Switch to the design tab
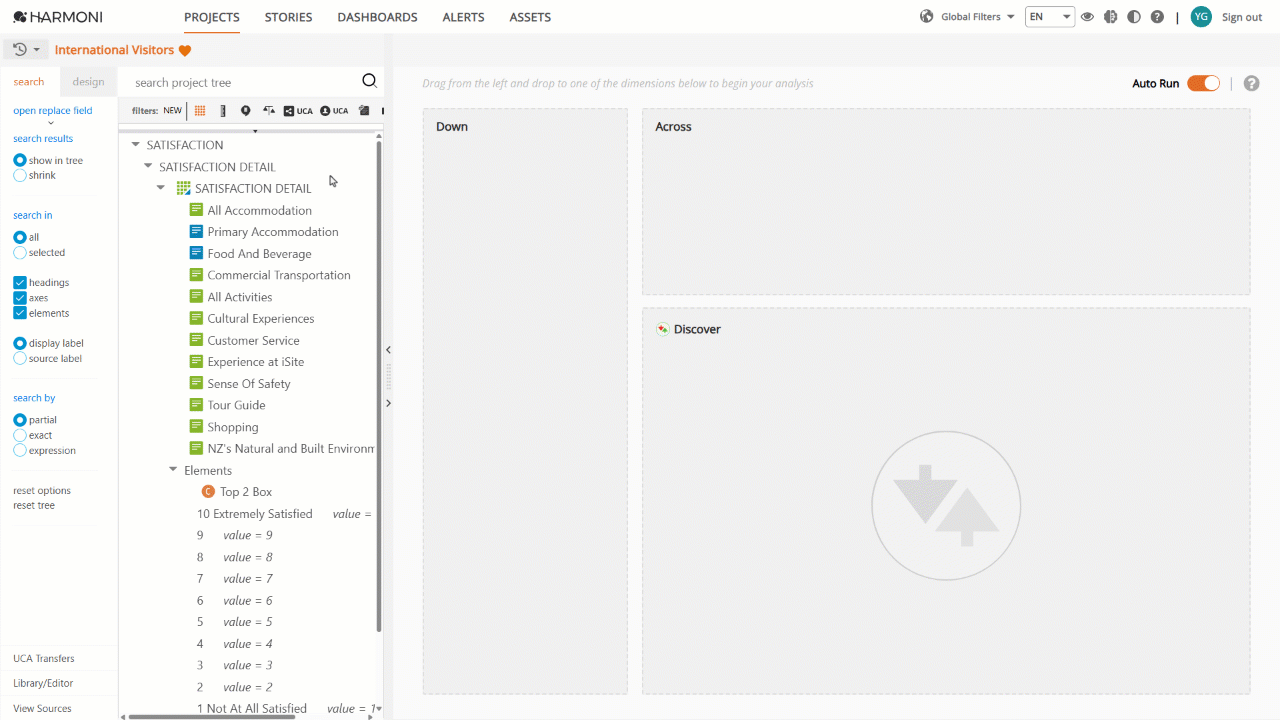The width and height of the screenshot is (1280, 720). tap(88, 82)
